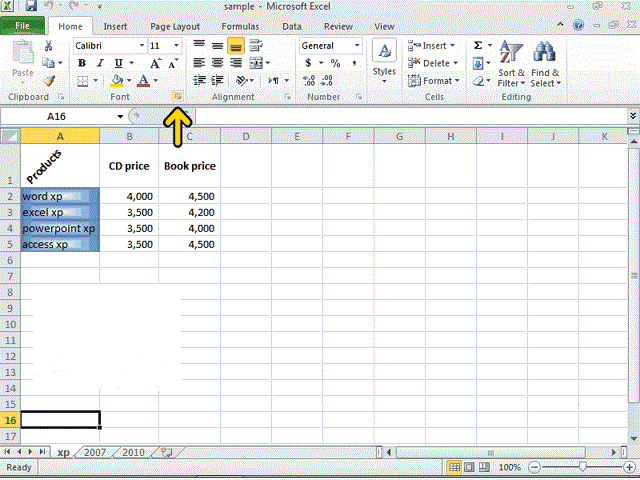Screen dimensions: 640x480
Task: Click the Merge & Center icon
Action: 256,63
